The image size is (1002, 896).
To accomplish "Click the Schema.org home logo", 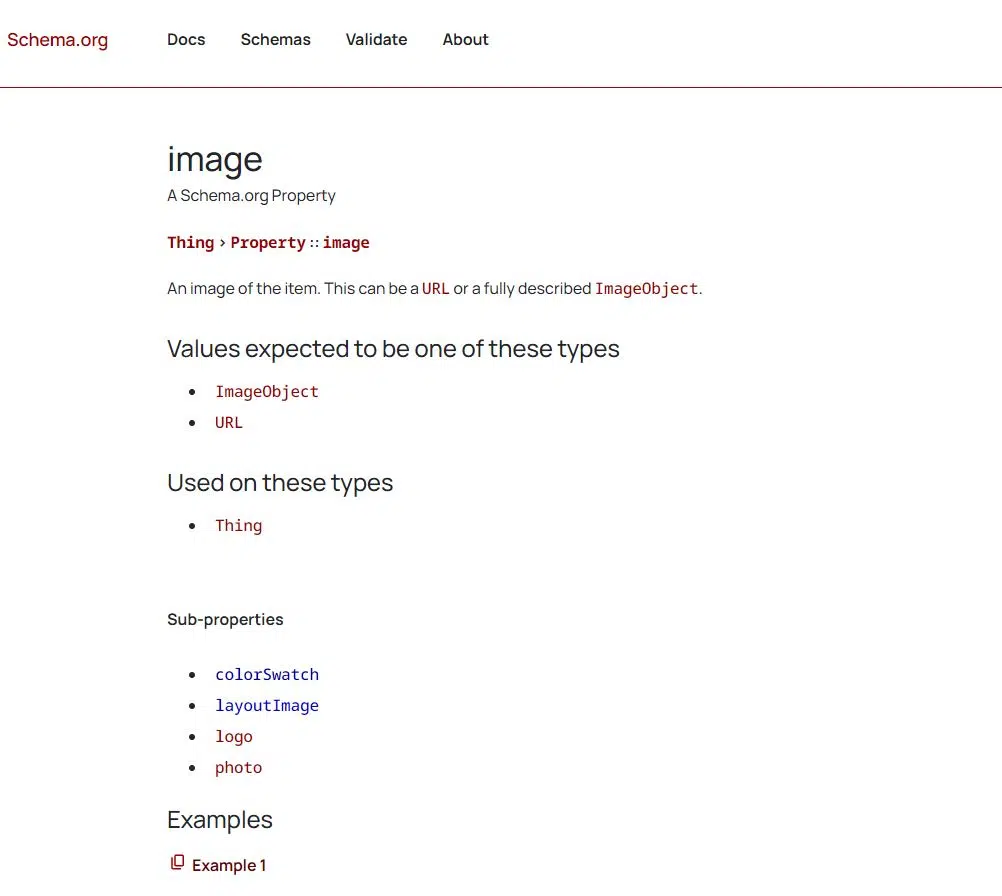I will click(58, 40).
